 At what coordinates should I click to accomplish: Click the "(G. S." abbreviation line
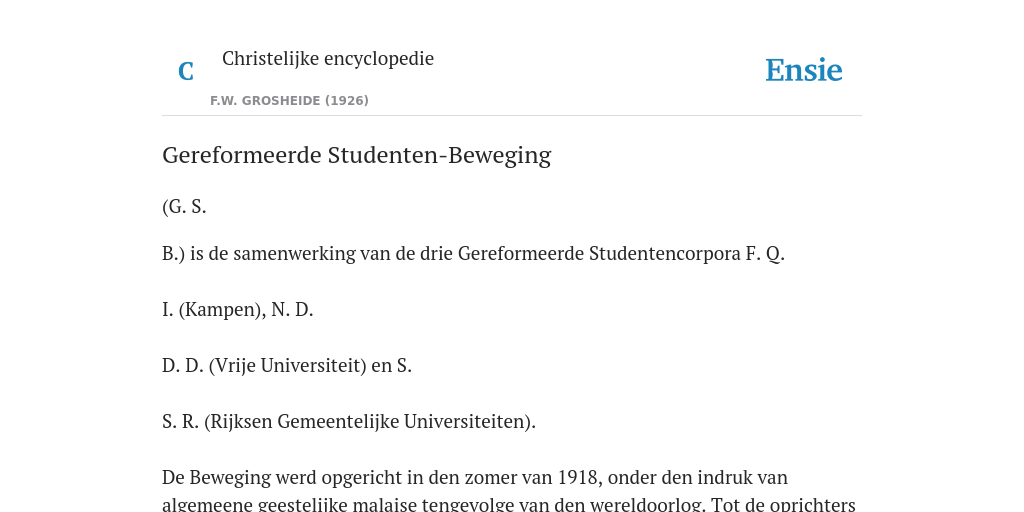click(x=184, y=206)
